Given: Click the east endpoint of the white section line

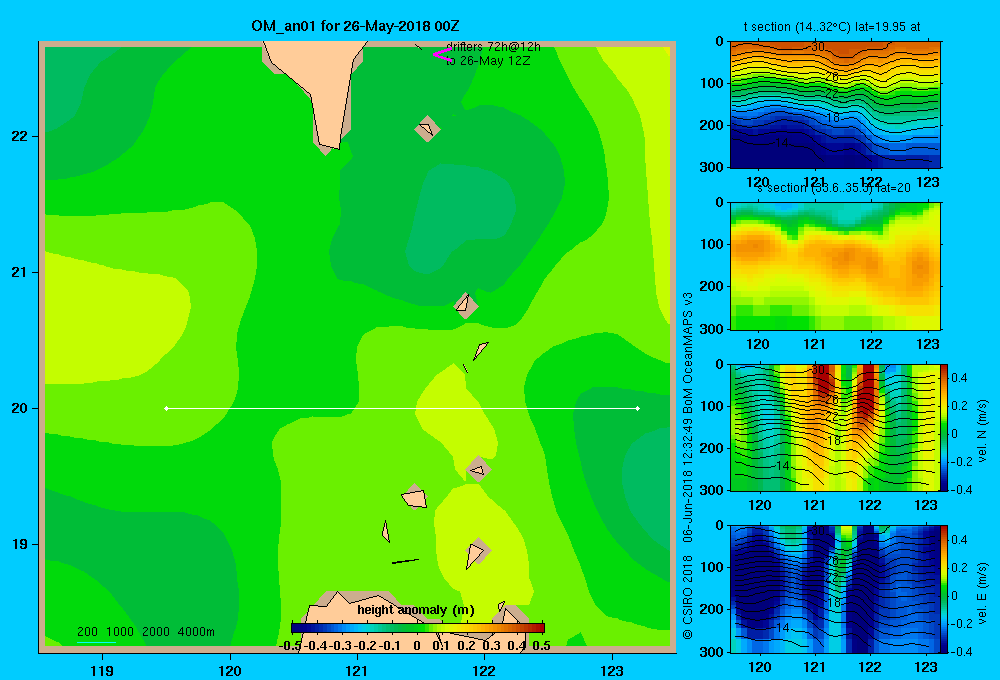Looking at the screenshot, I should [x=638, y=408].
